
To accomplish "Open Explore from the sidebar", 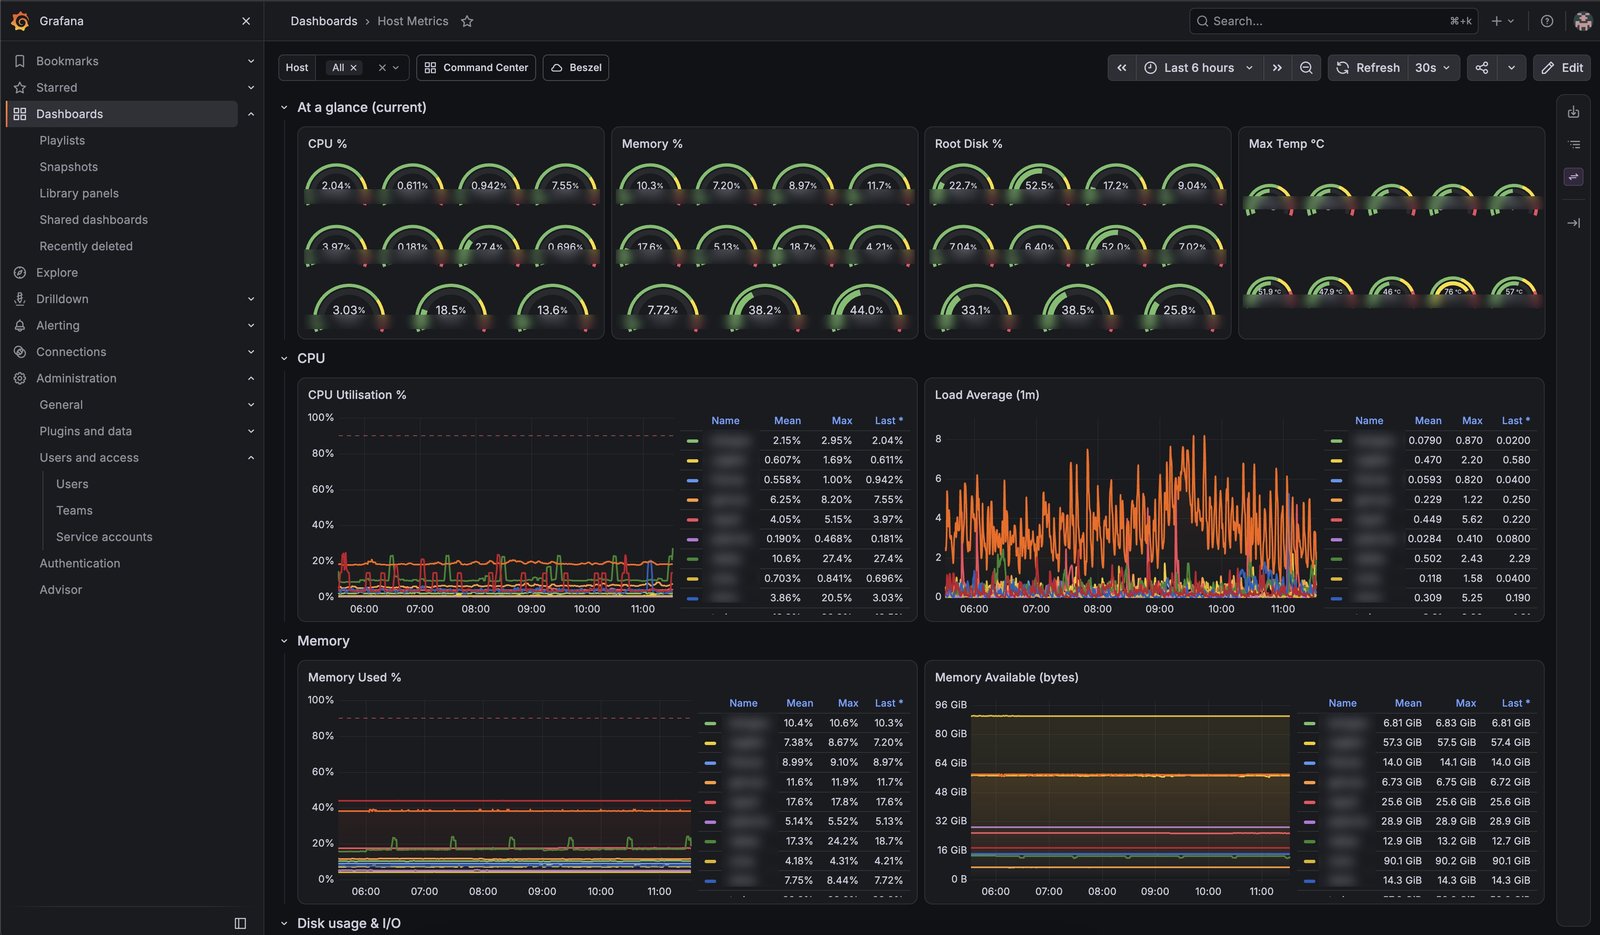I will pos(57,273).
